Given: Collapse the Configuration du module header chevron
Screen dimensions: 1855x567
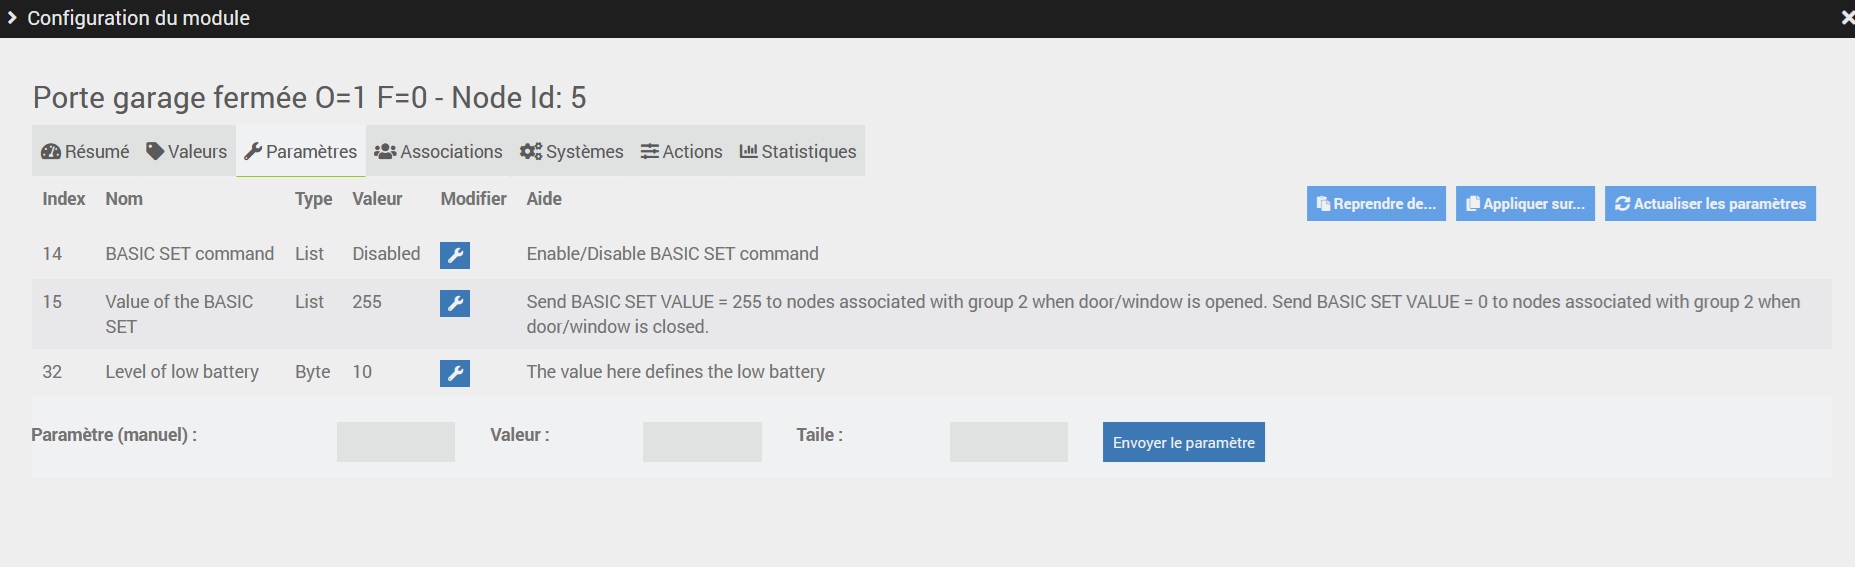Looking at the screenshot, I should (12, 18).
